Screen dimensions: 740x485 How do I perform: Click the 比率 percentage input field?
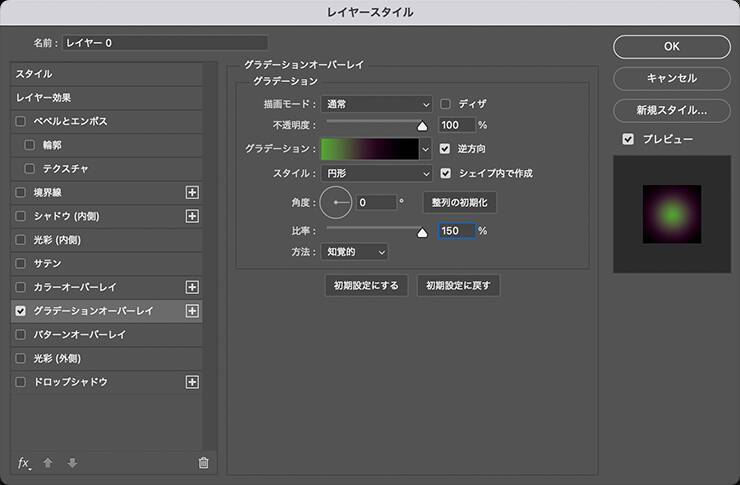point(454,231)
